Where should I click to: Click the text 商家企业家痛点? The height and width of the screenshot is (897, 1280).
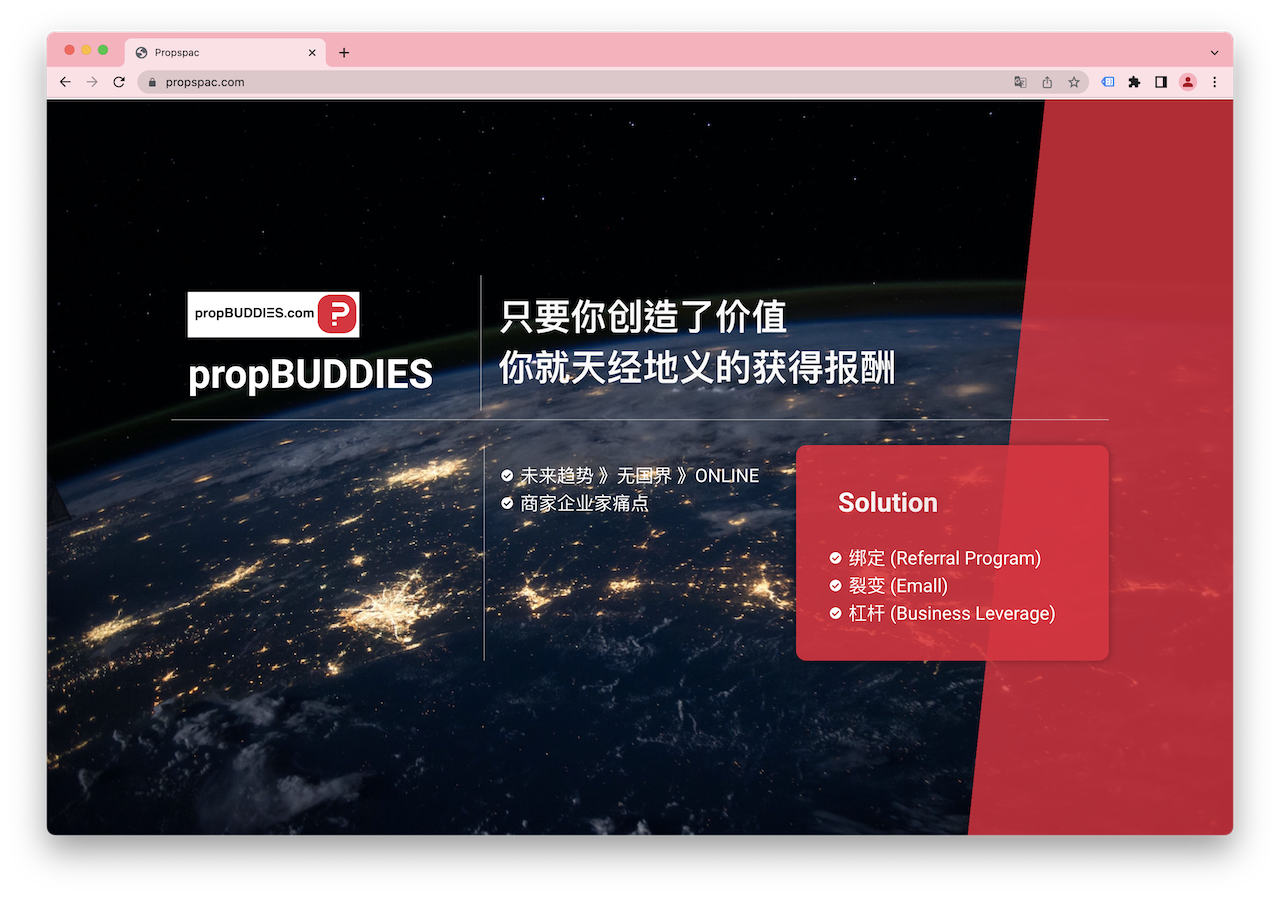point(584,503)
